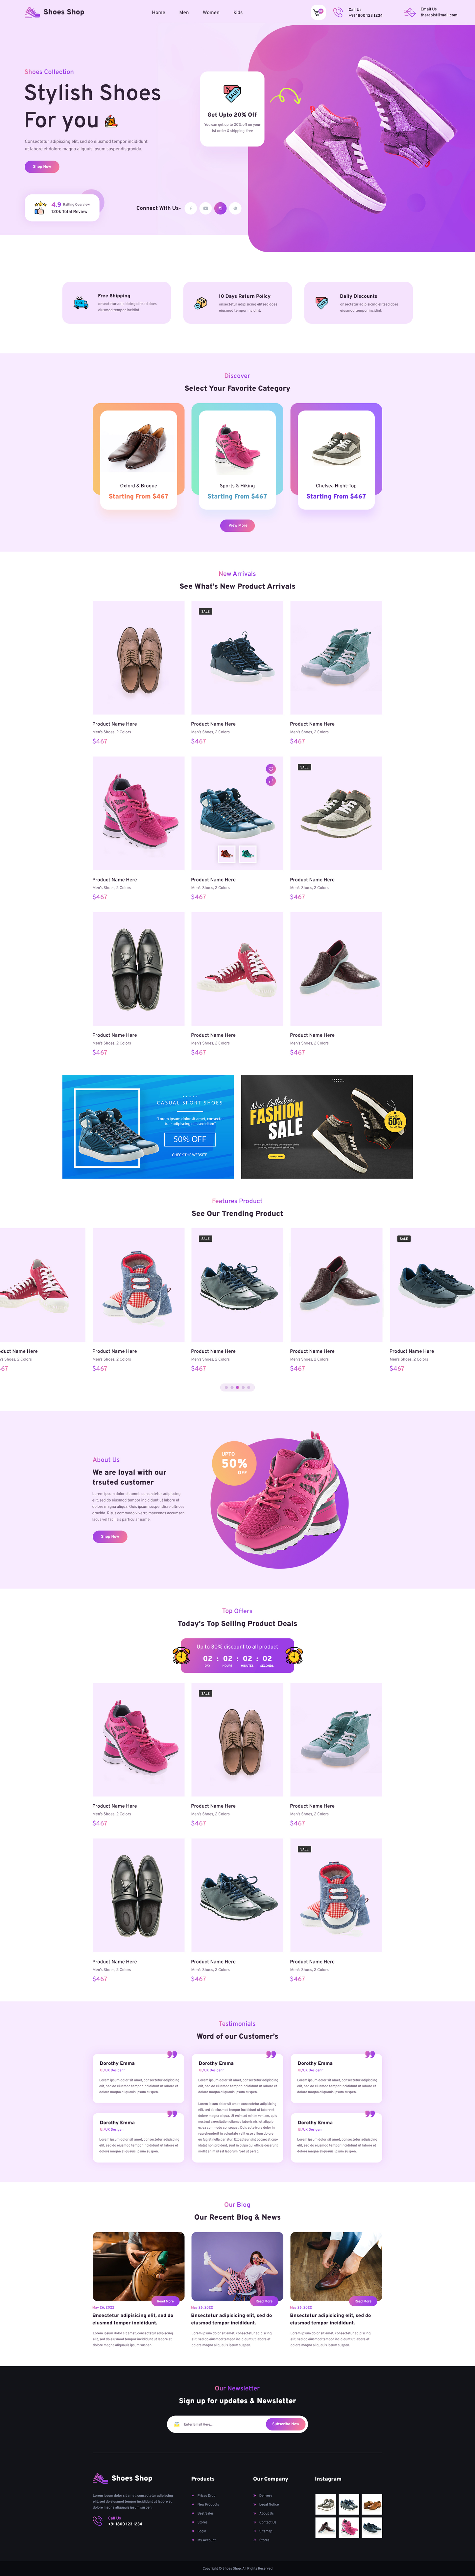The image size is (475, 2576).
Task: Open the shopping cart icon in header
Action: tap(318, 12)
